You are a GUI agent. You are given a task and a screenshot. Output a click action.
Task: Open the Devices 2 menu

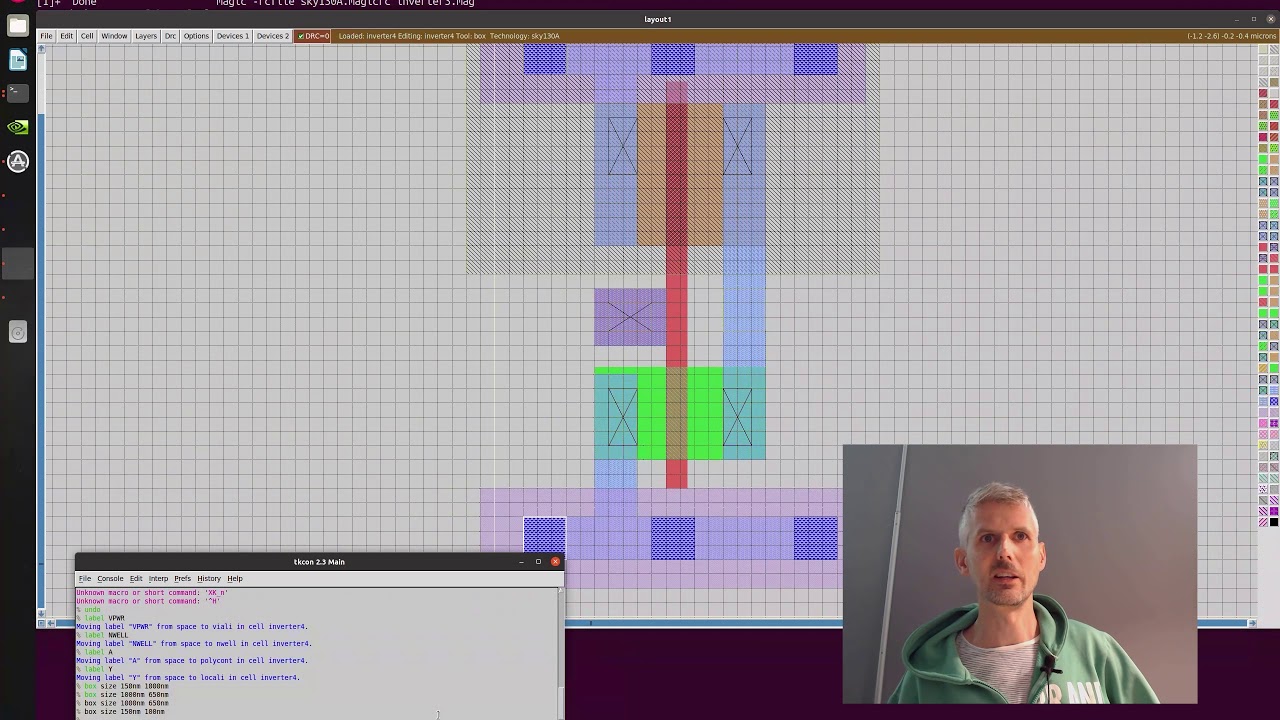coord(272,36)
